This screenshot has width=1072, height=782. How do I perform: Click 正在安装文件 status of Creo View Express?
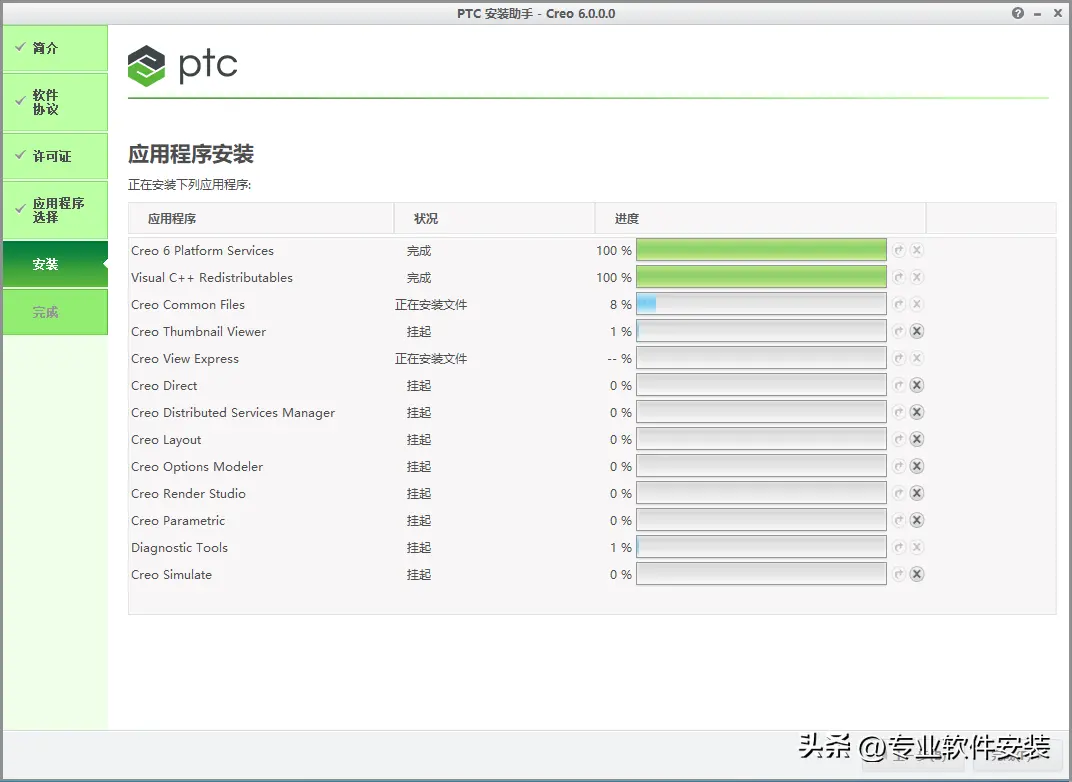click(x=431, y=359)
